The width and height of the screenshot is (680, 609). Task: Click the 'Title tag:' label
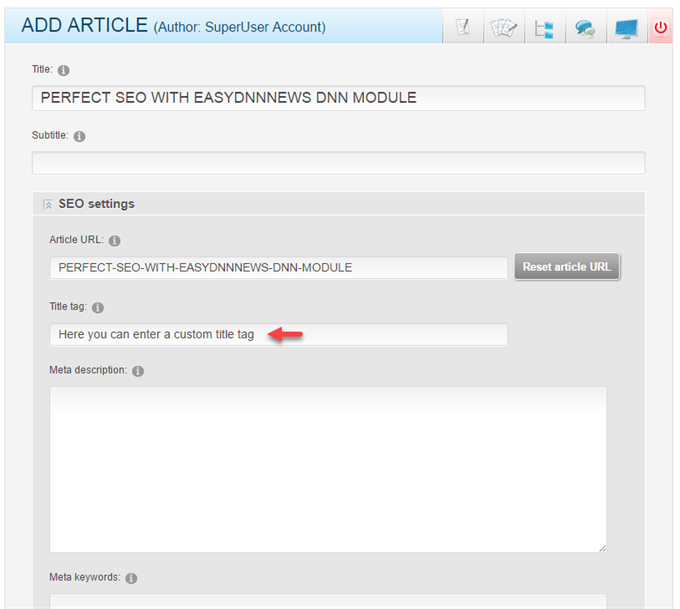[x=68, y=307]
